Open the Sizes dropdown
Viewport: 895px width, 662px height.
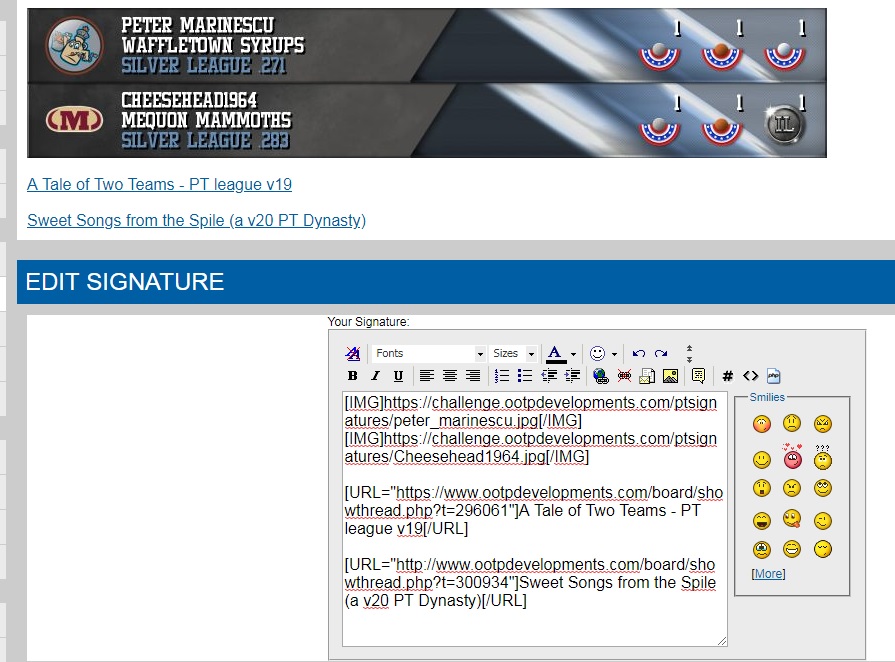(x=514, y=354)
